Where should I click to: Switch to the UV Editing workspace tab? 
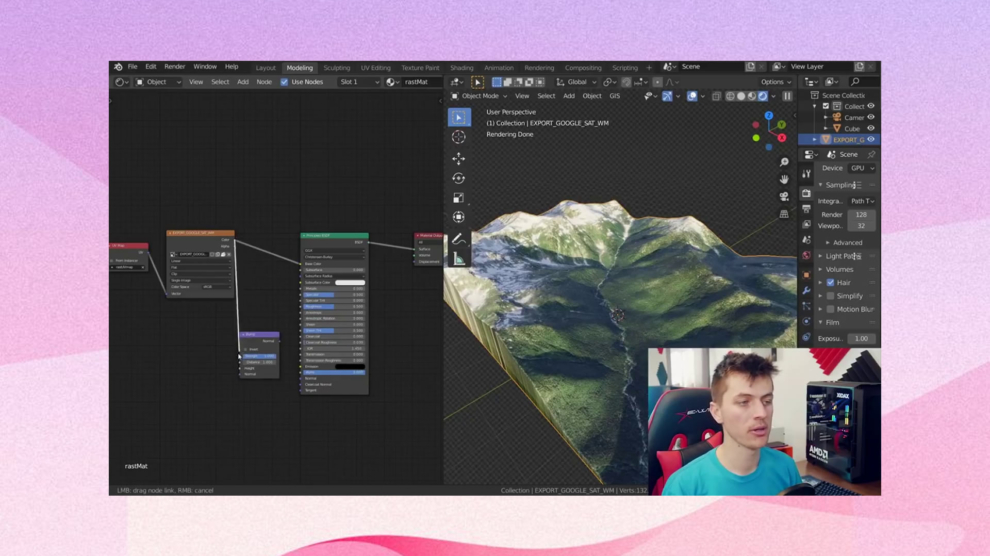pyautogui.click(x=376, y=68)
